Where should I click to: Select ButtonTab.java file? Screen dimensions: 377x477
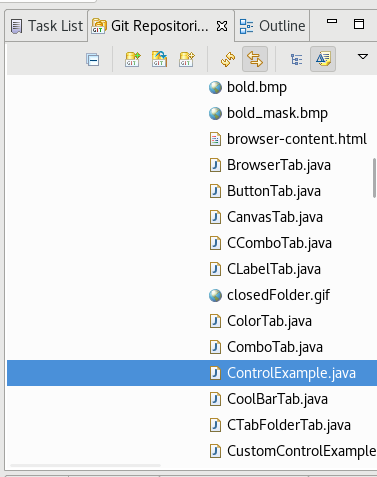[274, 191]
